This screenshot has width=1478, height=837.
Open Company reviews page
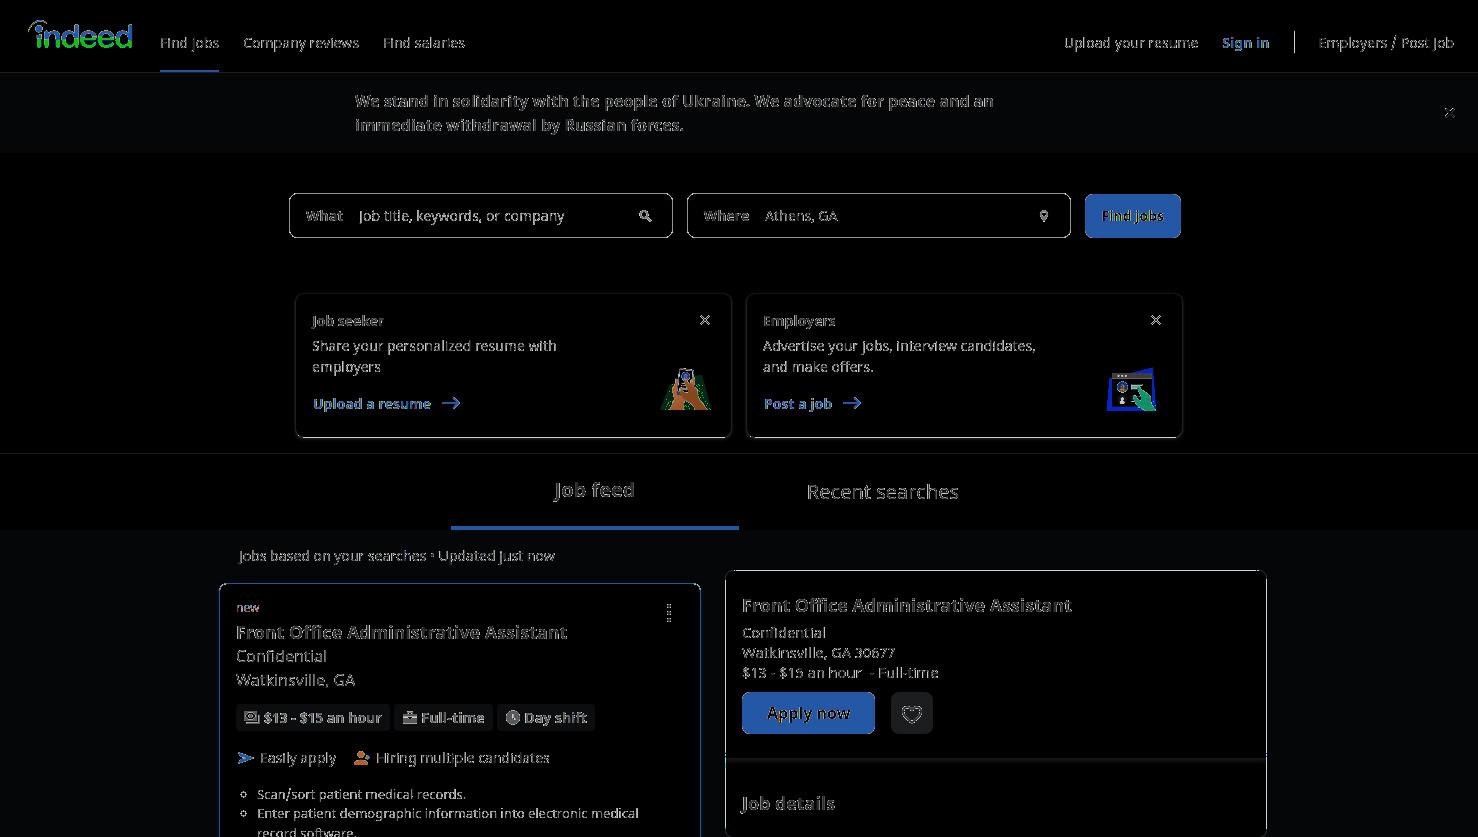pyautogui.click(x=301, y=43)
